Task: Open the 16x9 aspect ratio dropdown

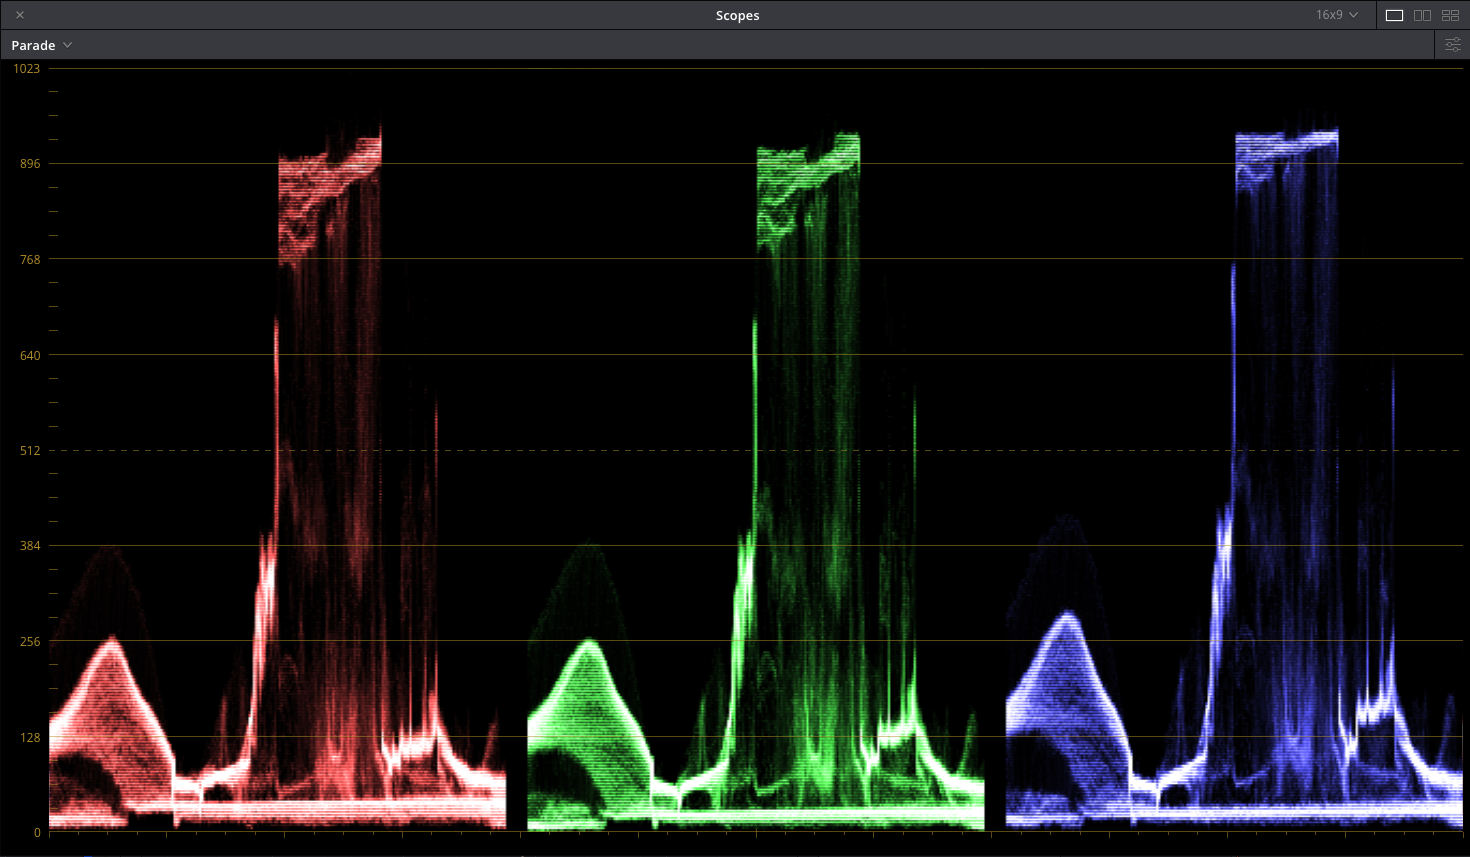Action: 1337,15
